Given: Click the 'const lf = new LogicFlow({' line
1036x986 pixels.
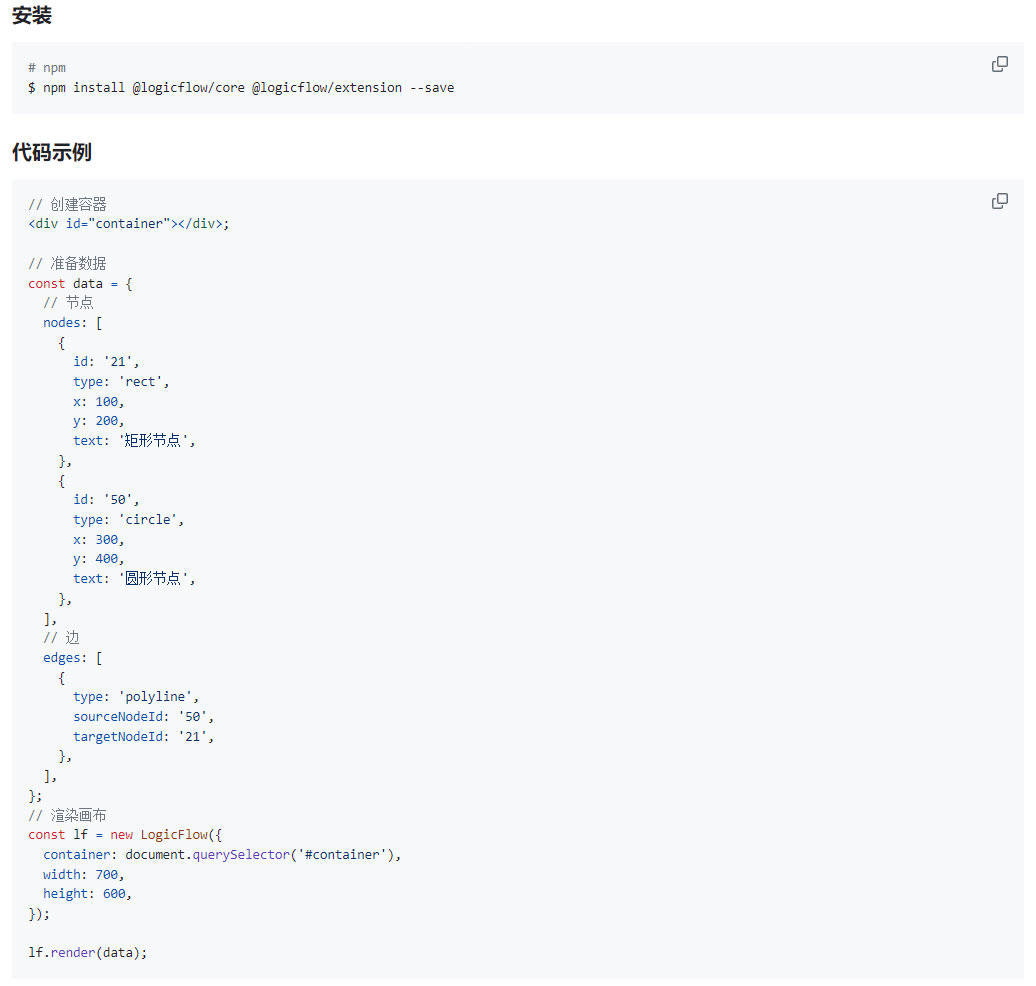Looking at the screenshot, I should click(125, 835).
